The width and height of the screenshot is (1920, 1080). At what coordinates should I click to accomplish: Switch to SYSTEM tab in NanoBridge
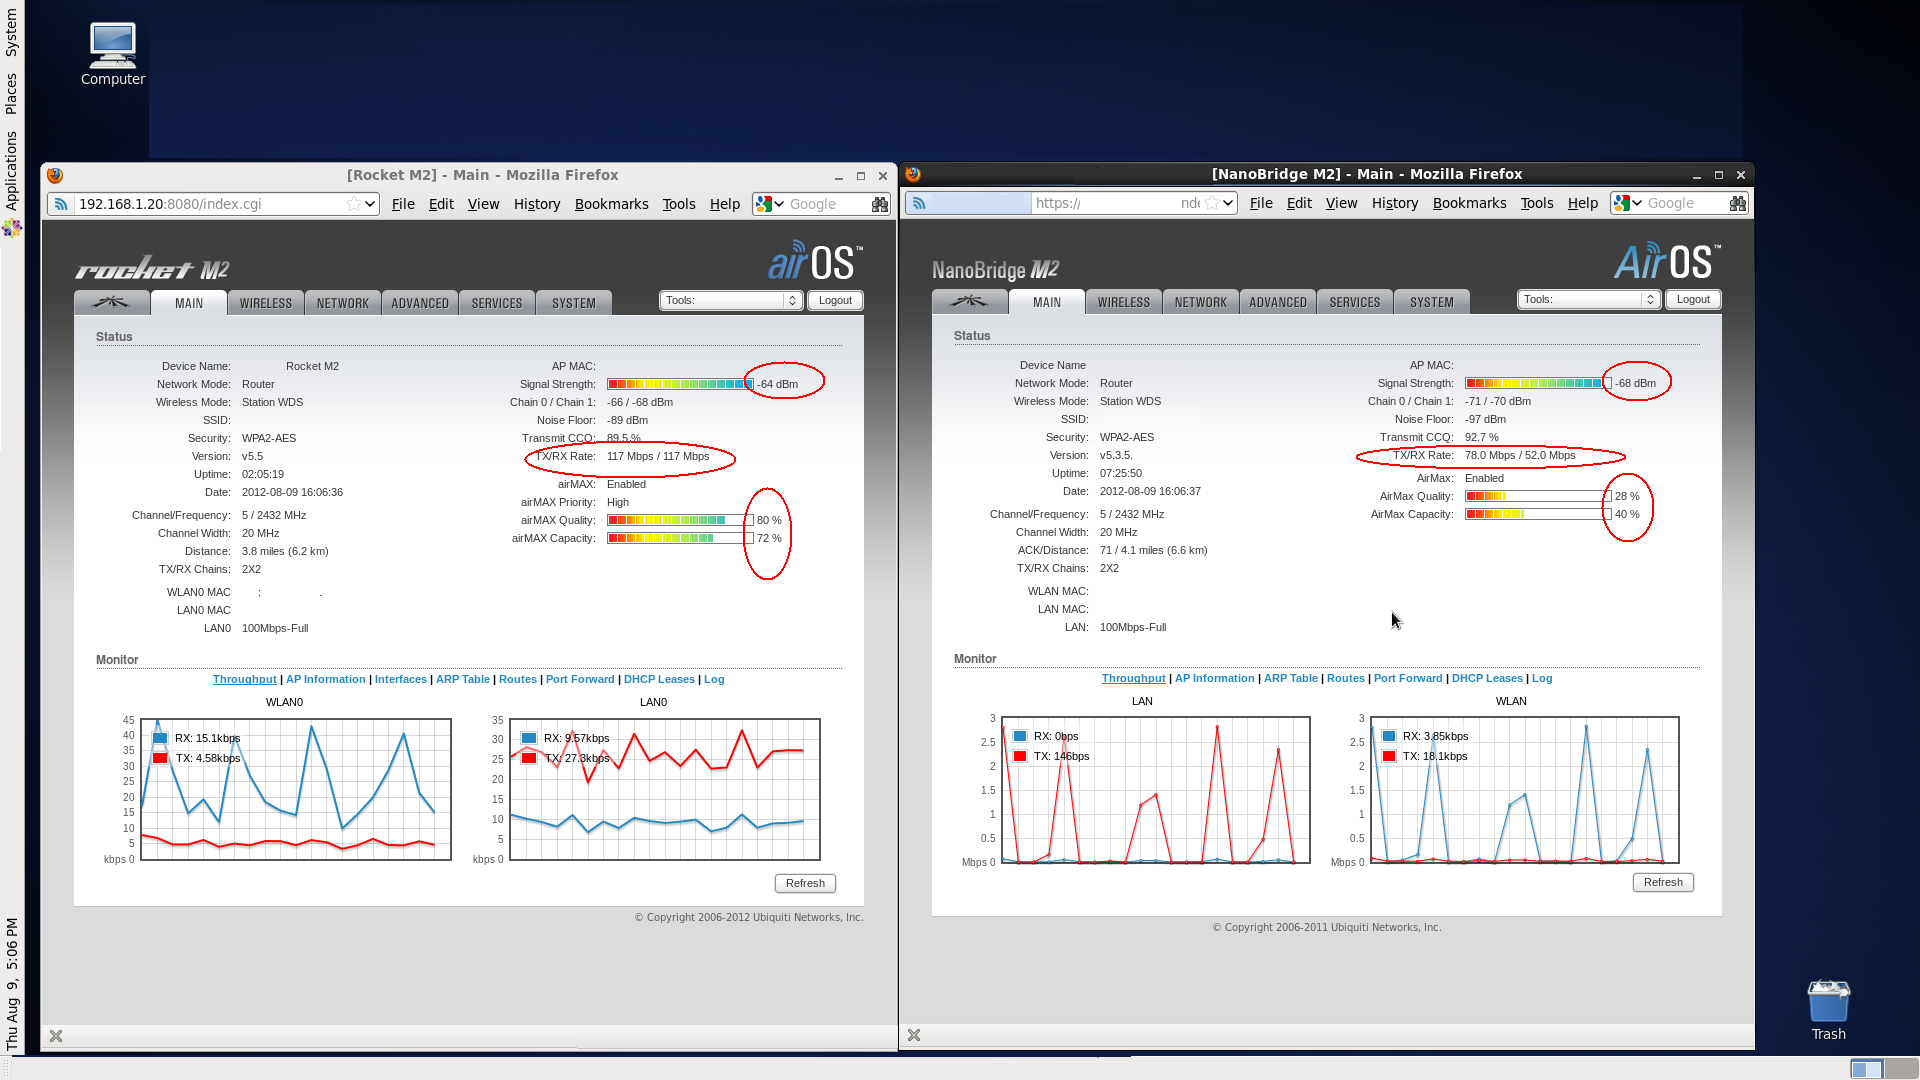(x=1432, y=302)
